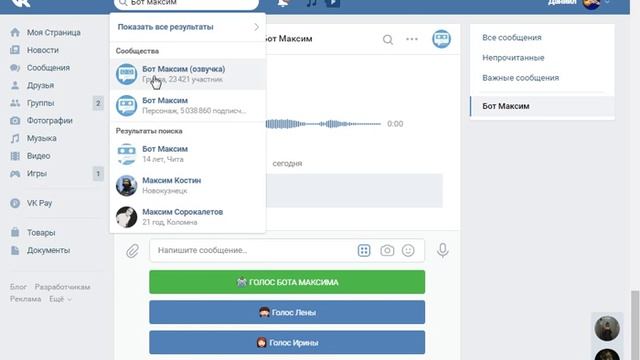Click the avatar icon of Максим Костин
This screenshot has height=360, width=640.
pos(127,186)
